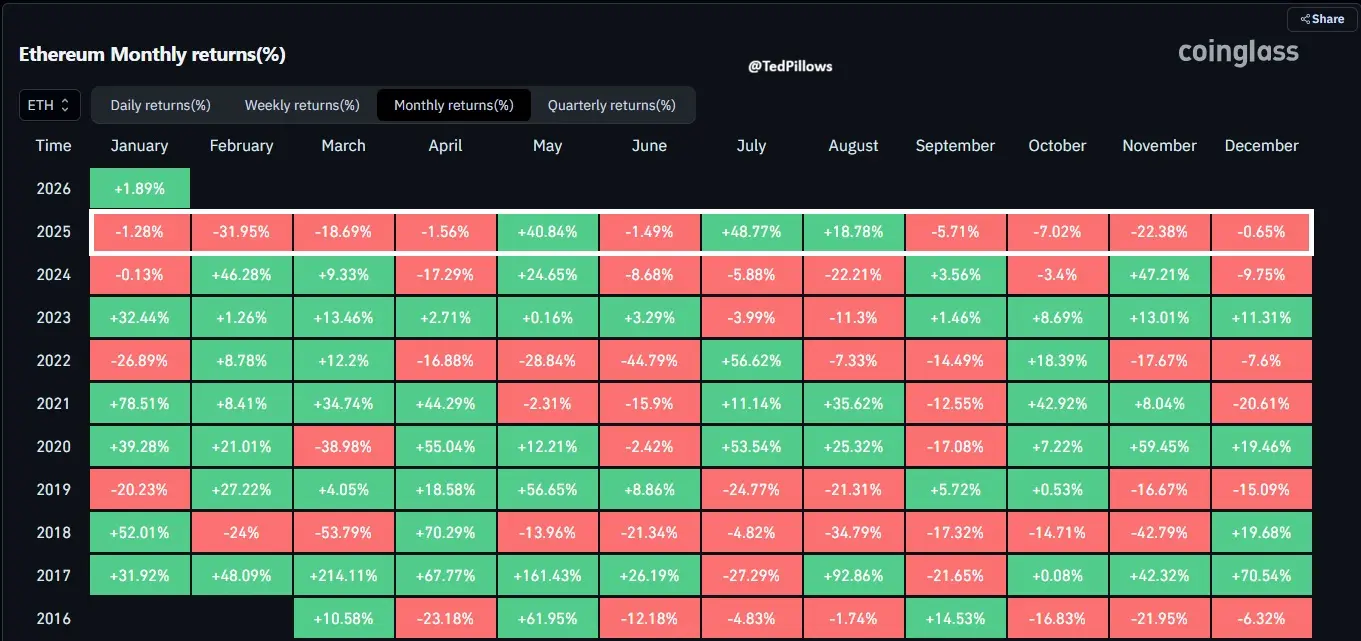Switch to Daily returns(%) tab
Viewport: 1361px width, 641px height.
point(160,105)
